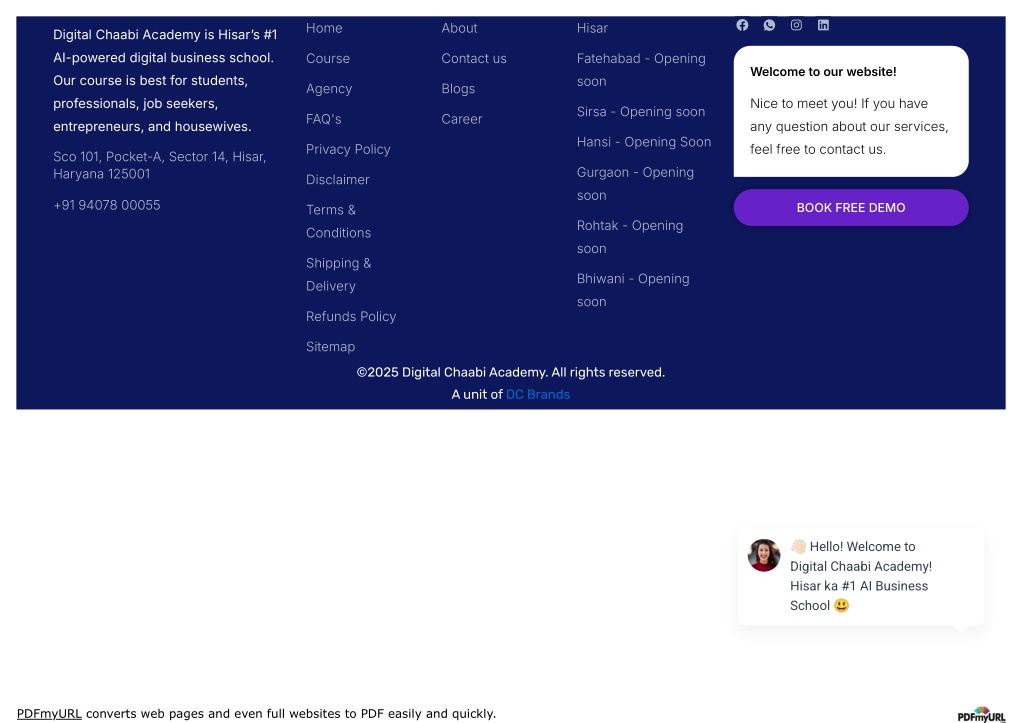Click the chat agent avatar photo
This screenshot has height=723, width=1023.
[764, 555]
